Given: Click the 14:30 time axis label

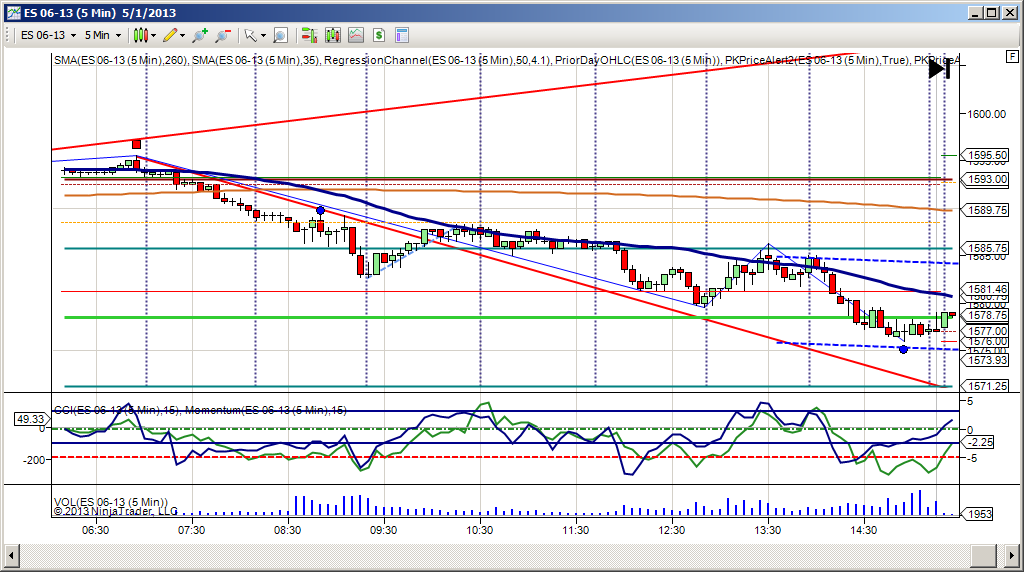Looking at the screenshot, I should click(x=863, y=530).
